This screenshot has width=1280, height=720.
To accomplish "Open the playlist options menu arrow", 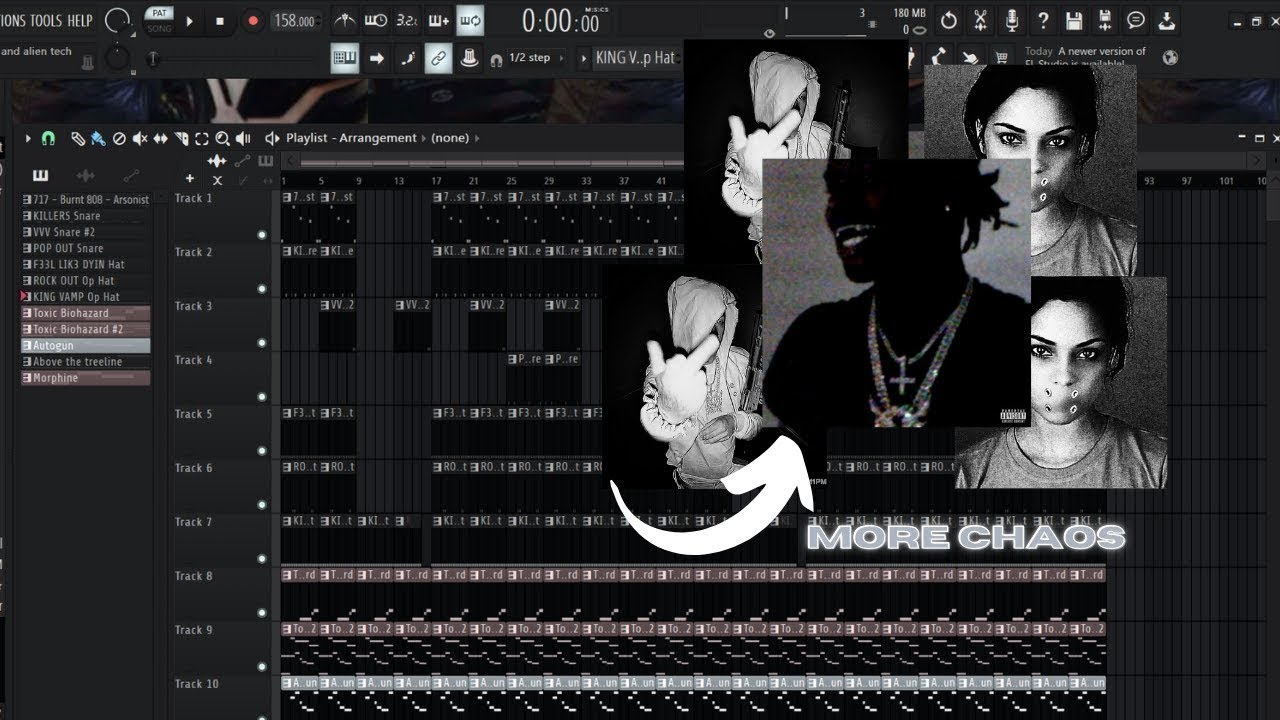I will pos(28,138).
